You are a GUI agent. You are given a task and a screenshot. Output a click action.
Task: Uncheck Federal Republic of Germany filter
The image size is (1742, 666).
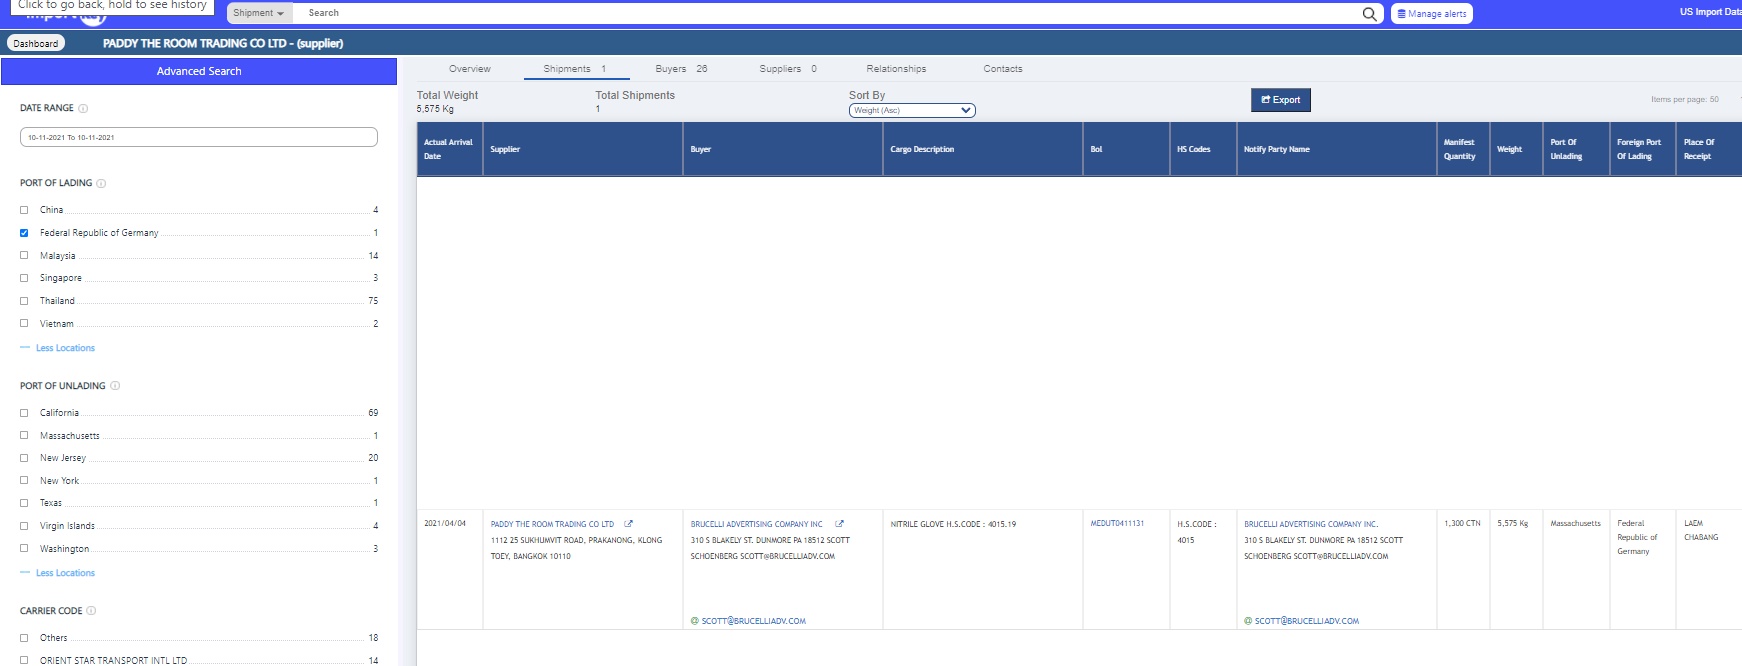(24, 233)
